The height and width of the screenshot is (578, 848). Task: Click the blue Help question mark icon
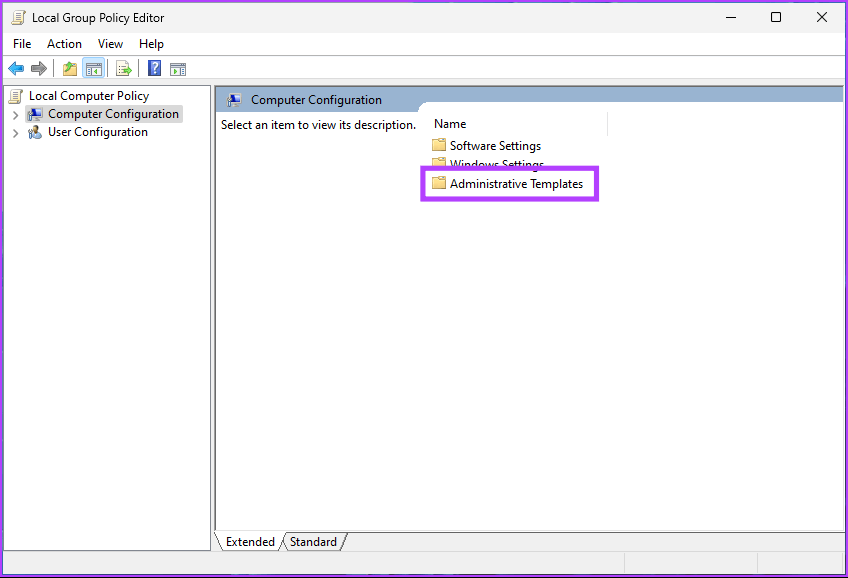(155, 69)
